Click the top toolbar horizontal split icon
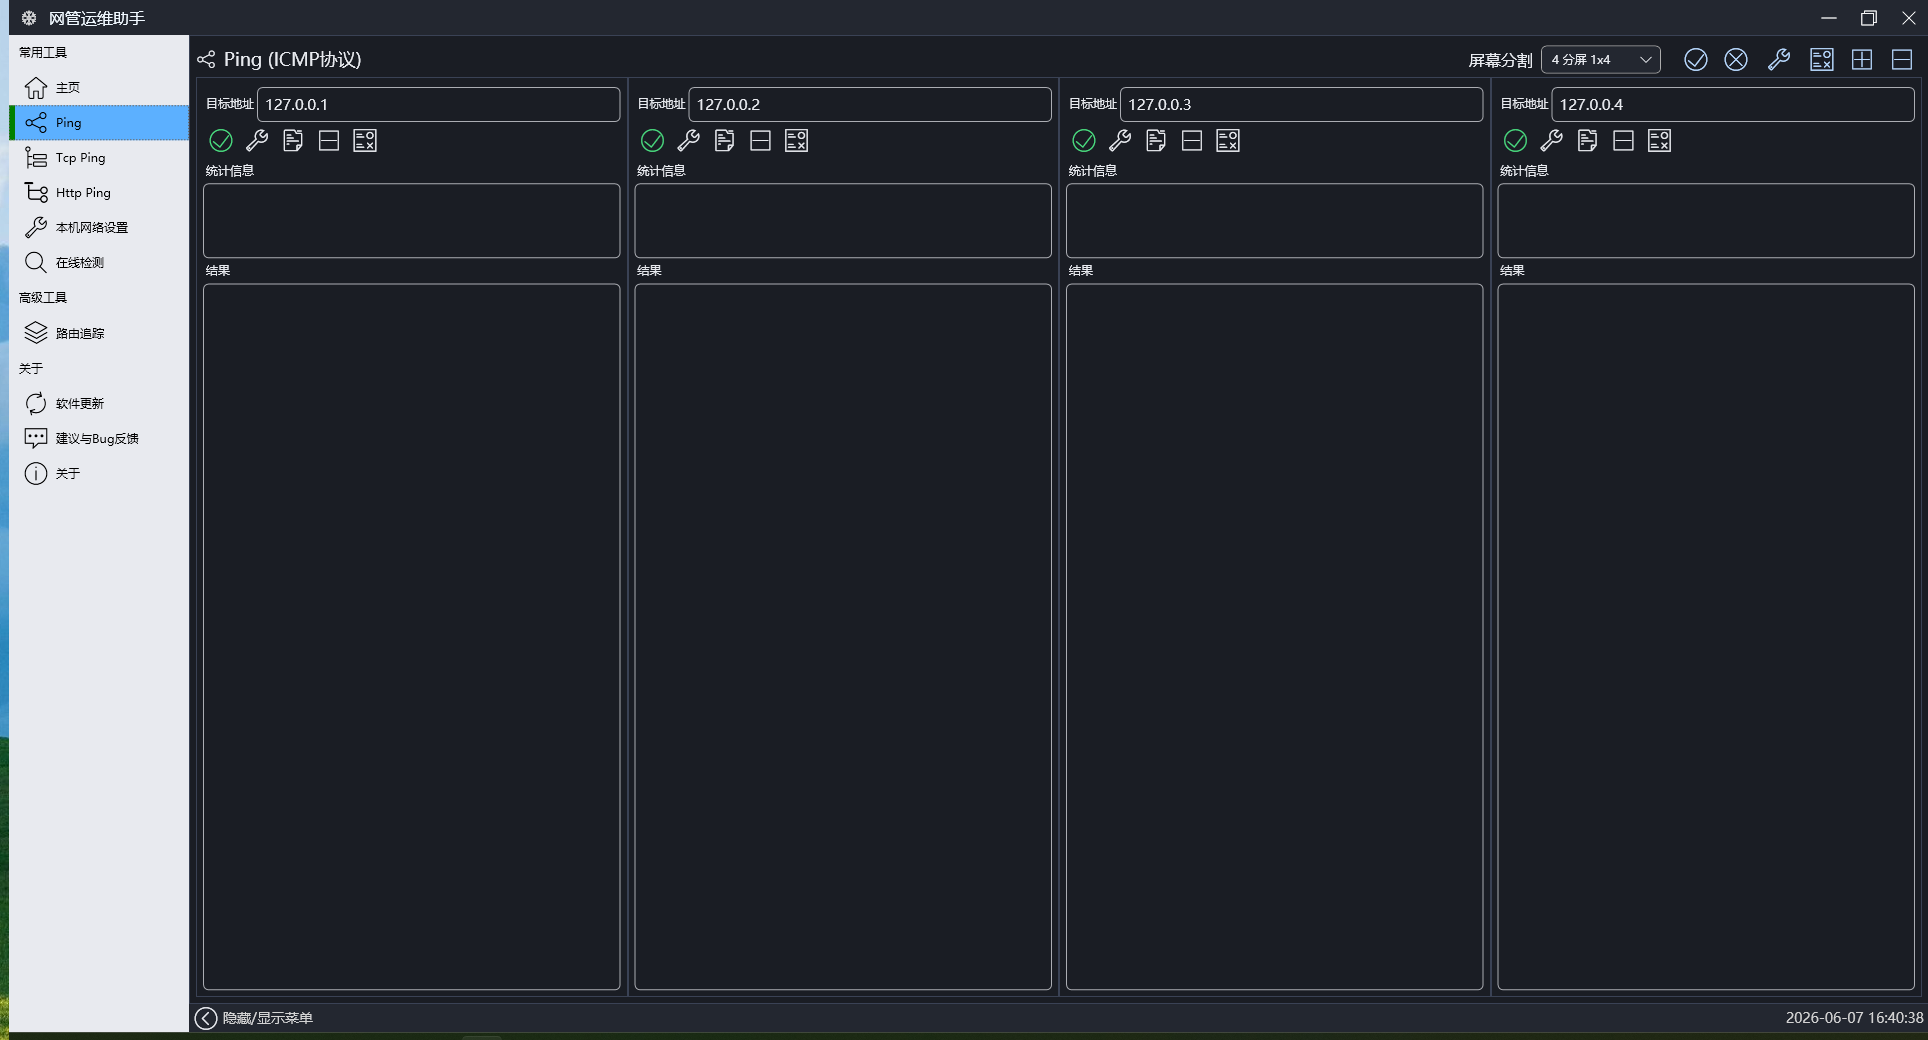Image resolution: width=1928 pixels, height=1040 pixels. 1902,60
